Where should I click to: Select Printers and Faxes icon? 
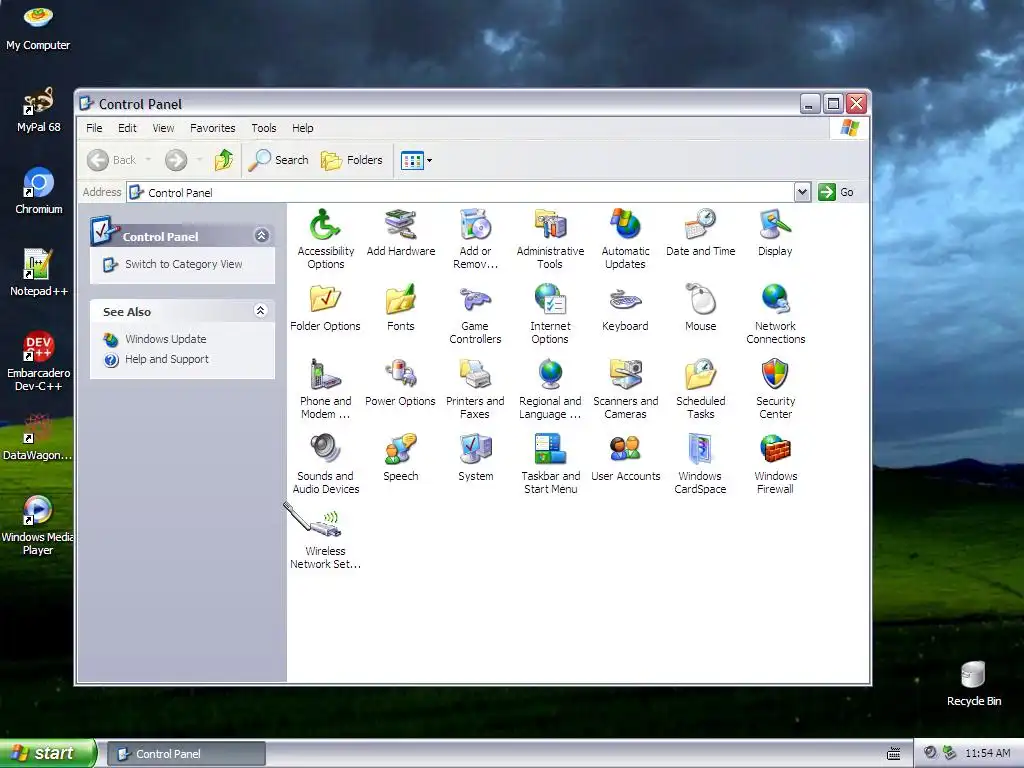tap(475, 389)
